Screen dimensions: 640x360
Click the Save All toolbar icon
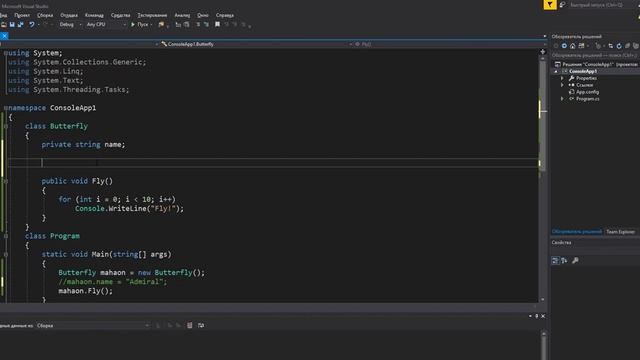[20, 25]
